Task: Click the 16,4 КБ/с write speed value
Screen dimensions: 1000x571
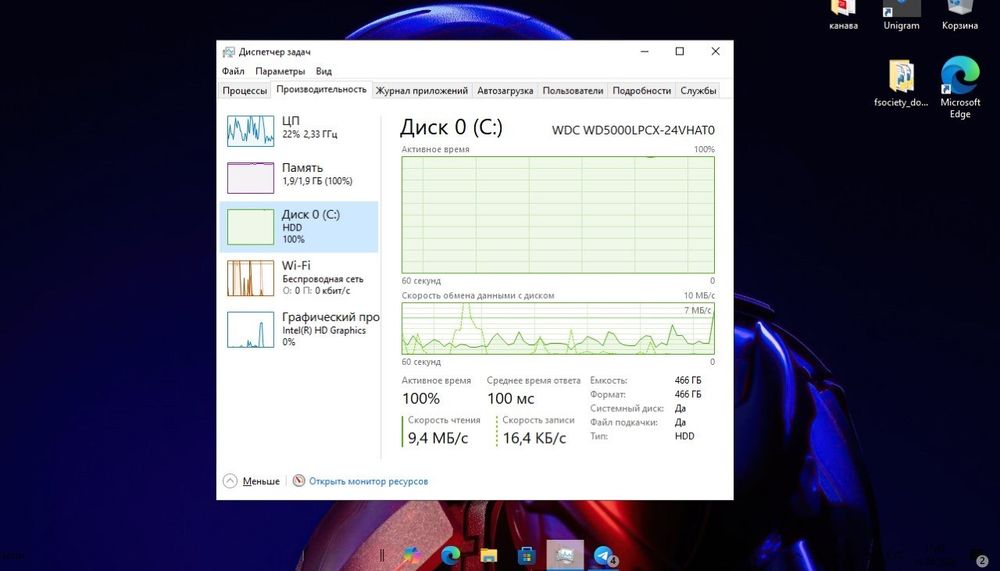Action: [x=534, y=438]
